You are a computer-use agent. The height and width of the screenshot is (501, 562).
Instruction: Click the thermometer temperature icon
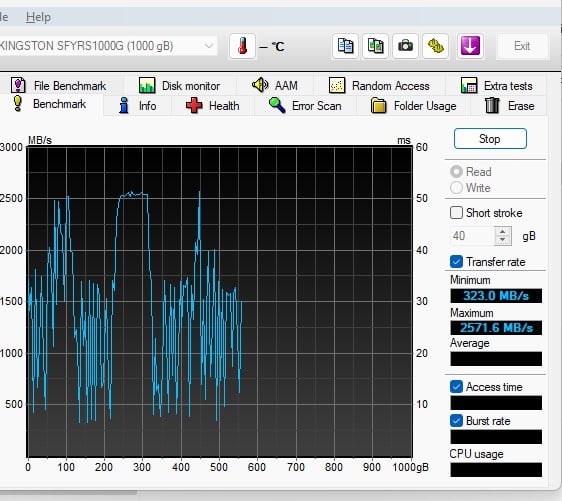[x=242, y=46]
